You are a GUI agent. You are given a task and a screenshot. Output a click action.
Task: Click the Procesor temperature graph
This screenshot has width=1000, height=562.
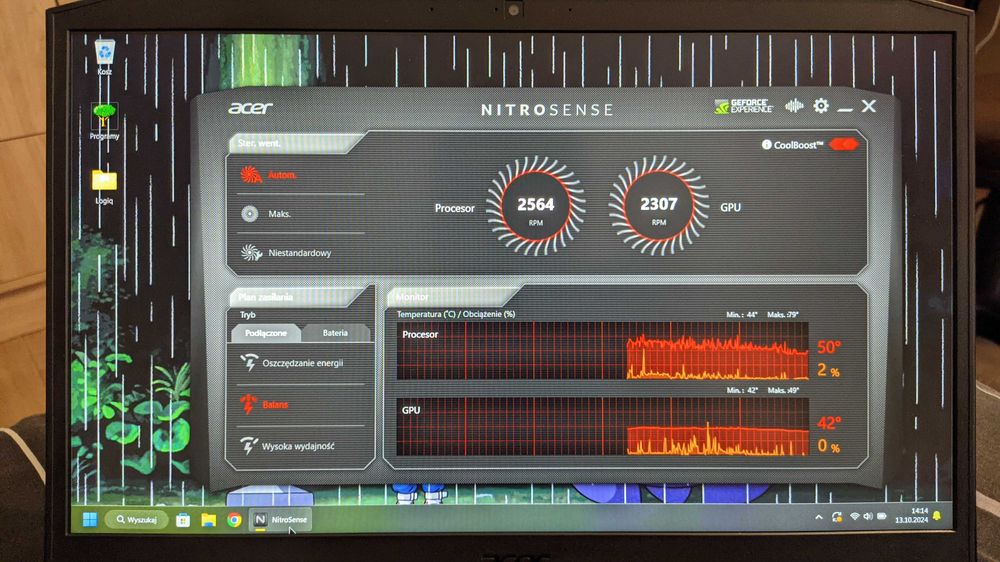click(x=602, y=351)
